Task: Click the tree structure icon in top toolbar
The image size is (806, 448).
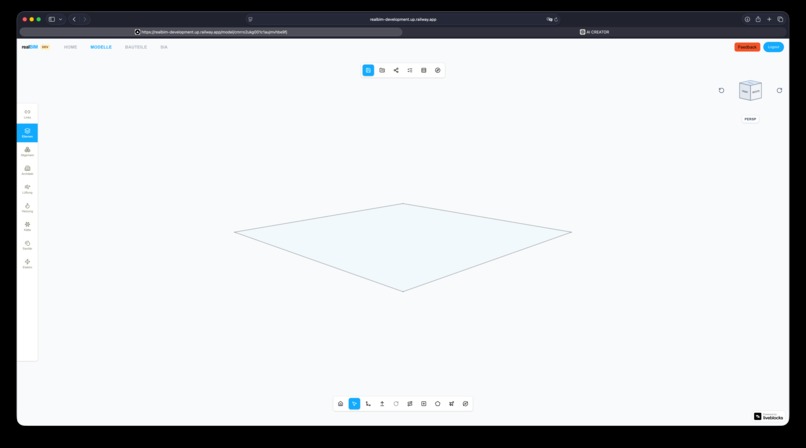Action: coord(410,70)
